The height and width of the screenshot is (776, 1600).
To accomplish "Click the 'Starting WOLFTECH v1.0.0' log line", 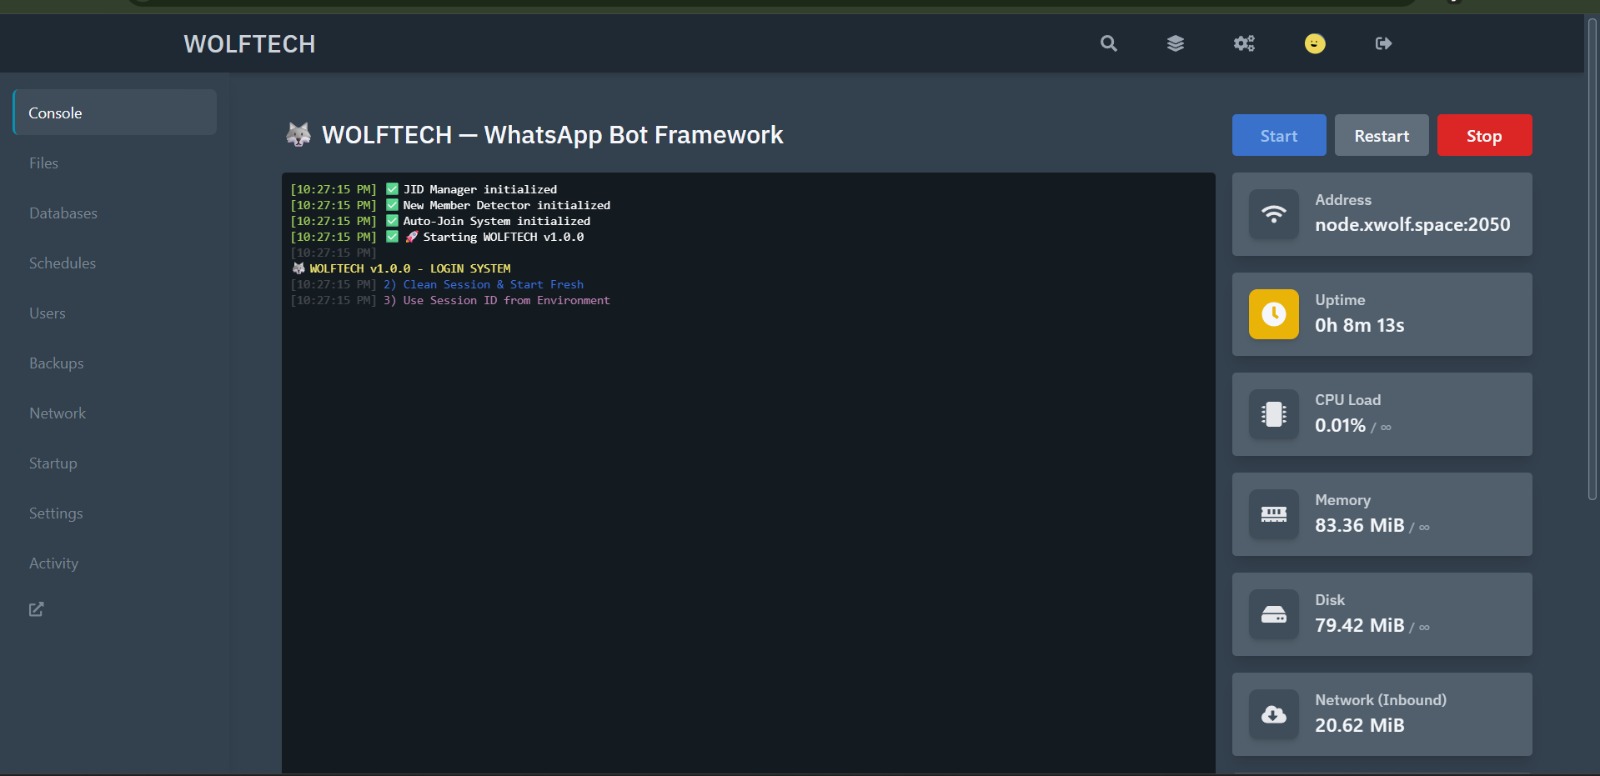I will pyautogui.click(x=437, y=237).
